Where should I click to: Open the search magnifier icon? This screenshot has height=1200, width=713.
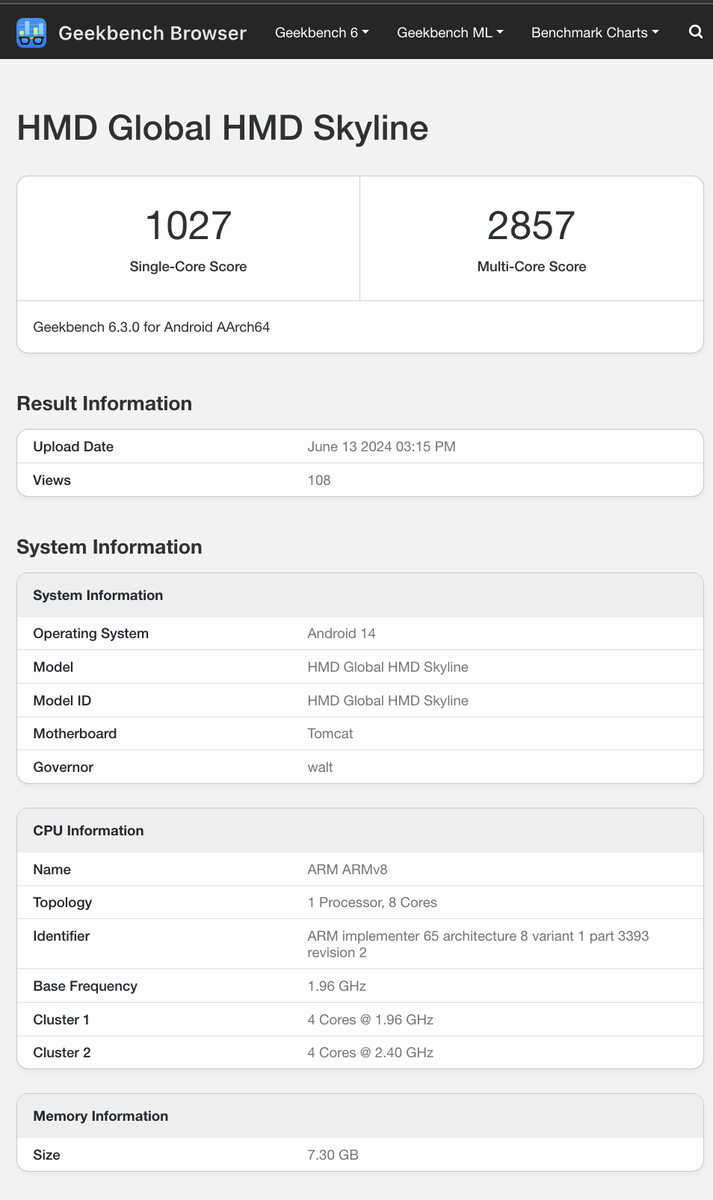(x=695, y=32)
